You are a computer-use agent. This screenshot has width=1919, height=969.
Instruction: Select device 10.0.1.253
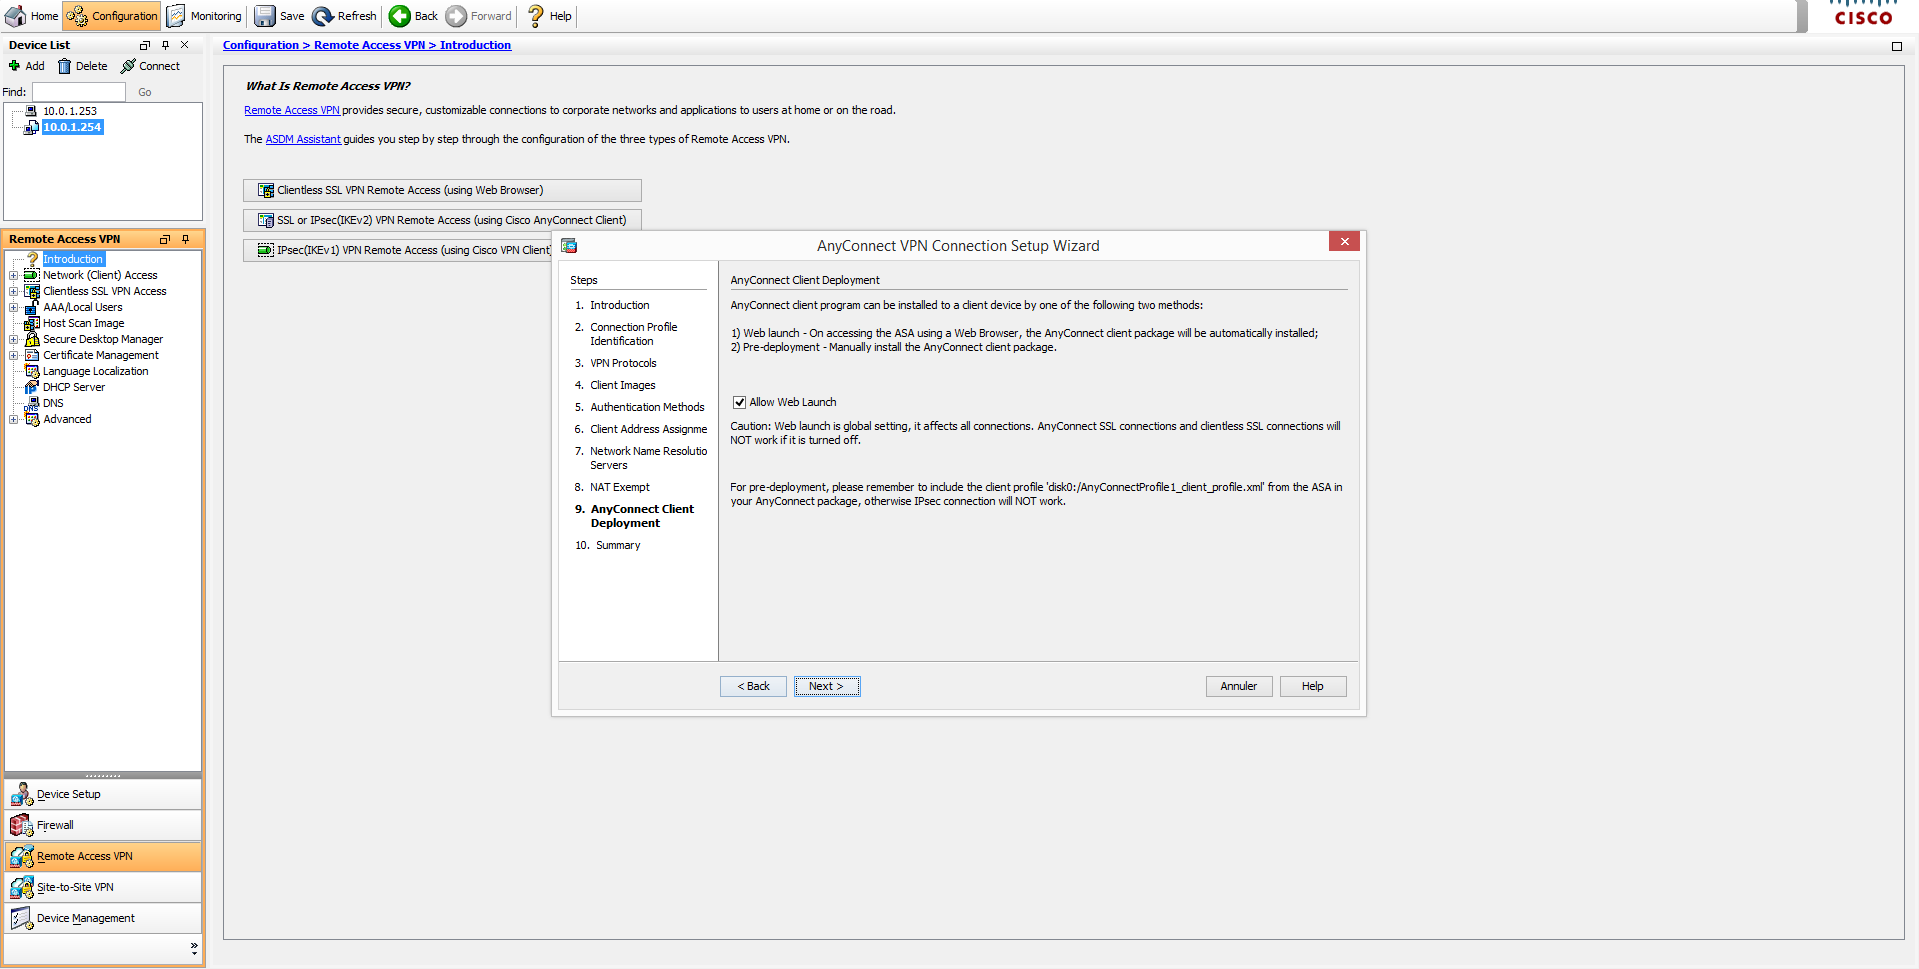click(x=70, y=111)
